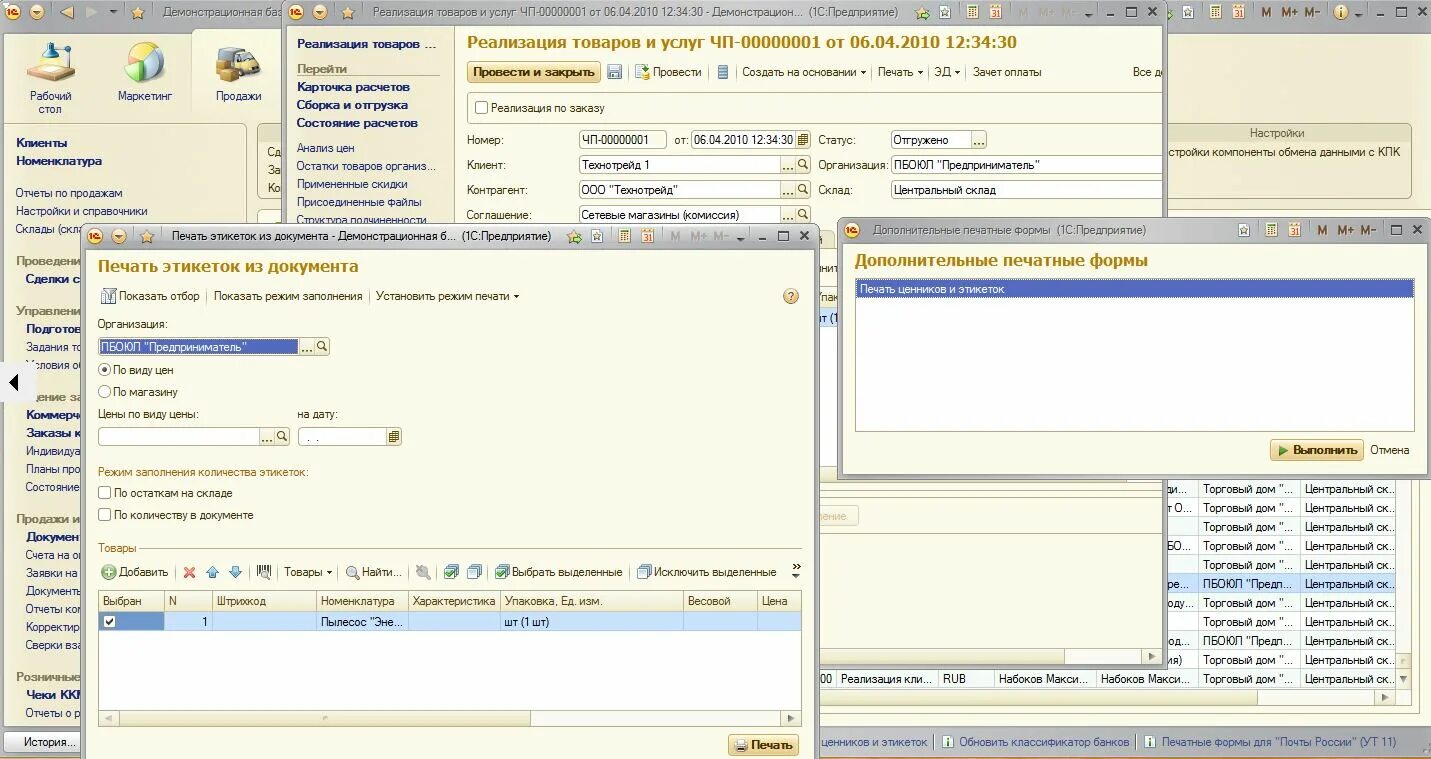Click magnifier icon next to Организация field
Image resolution: width=1431 pixels, height=759 pixels.
point(322,347)
